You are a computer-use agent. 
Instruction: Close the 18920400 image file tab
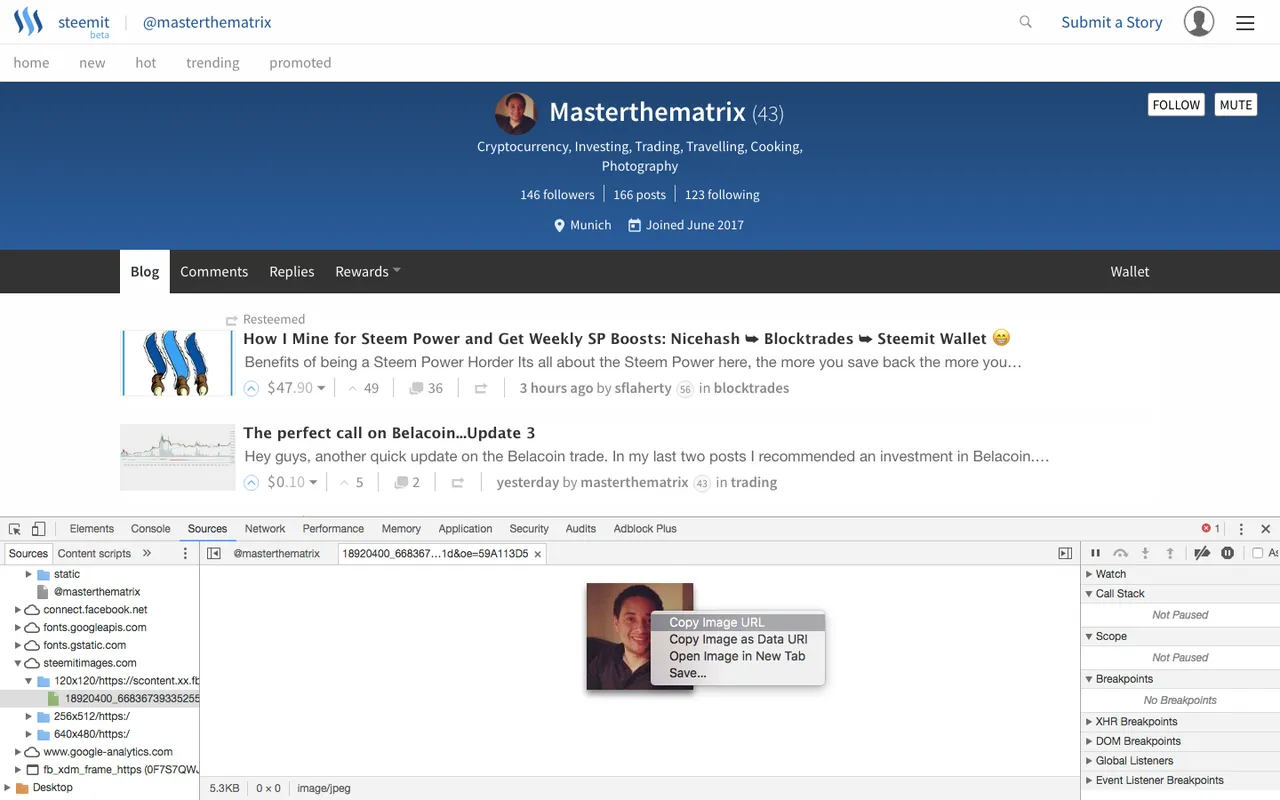coord(537,554)
